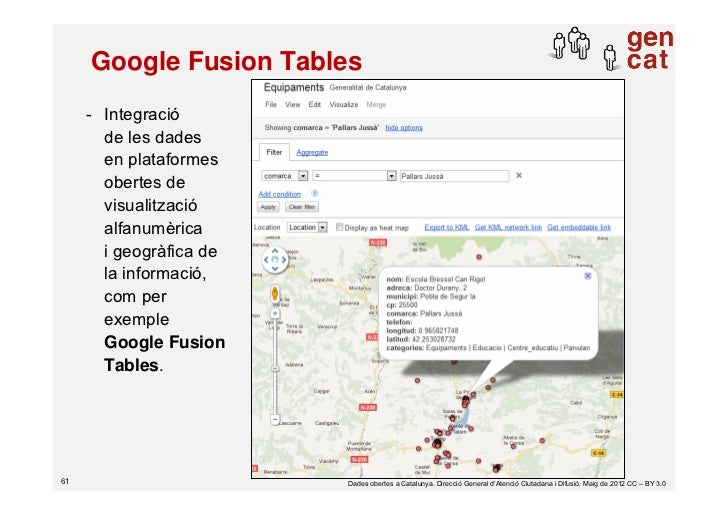Open the Merge menu

376,104
